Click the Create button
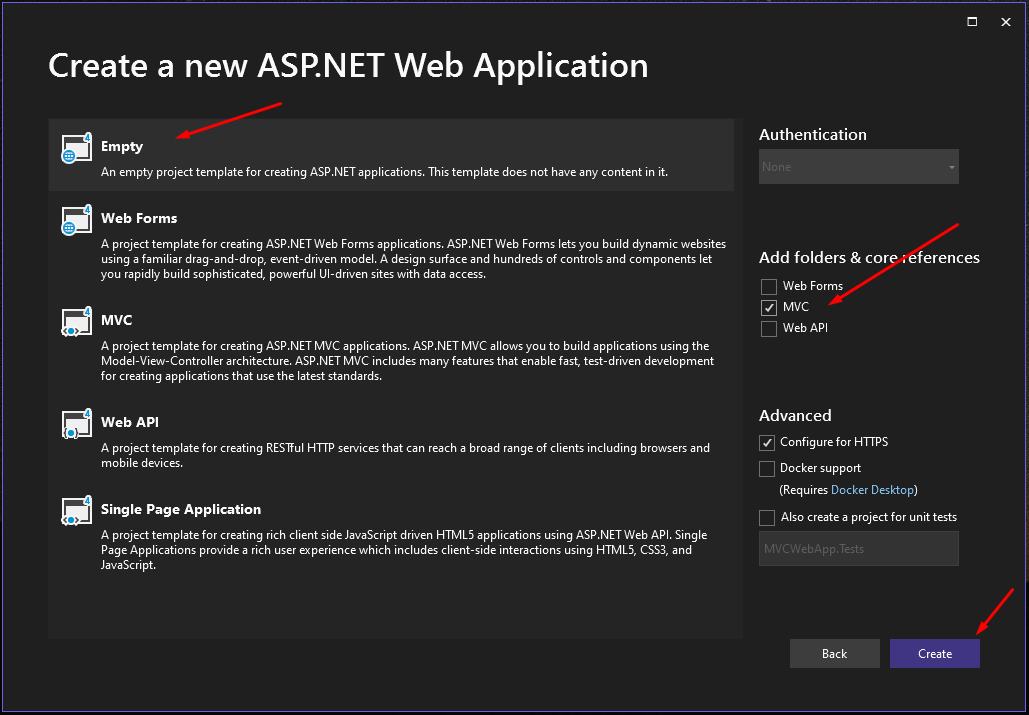1029x715 pixels. click(934, 653)
